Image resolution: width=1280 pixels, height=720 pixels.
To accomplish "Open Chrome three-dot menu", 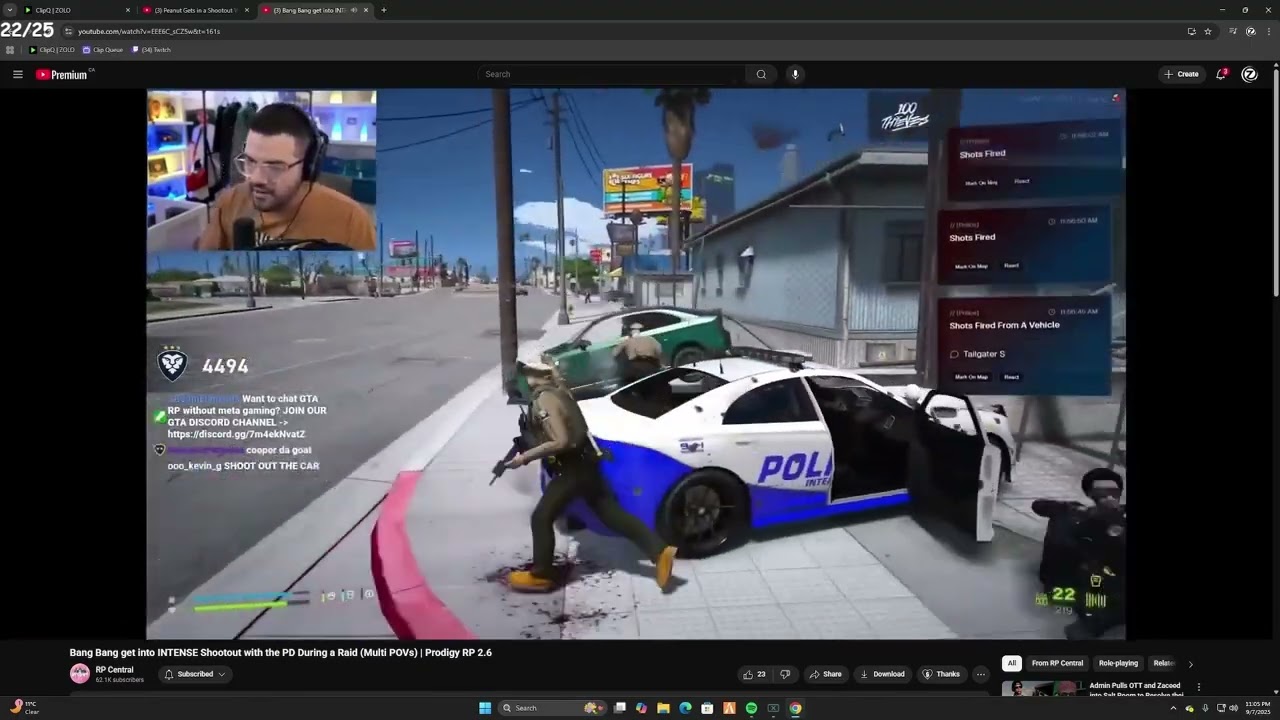I will [x=1268, y=31].
